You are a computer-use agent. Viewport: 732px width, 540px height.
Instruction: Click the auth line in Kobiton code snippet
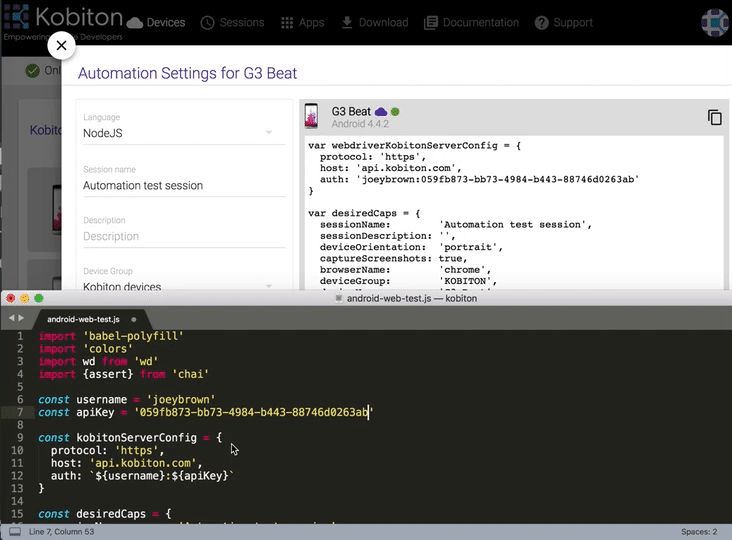pyautogui.click(x=479, y=180)
